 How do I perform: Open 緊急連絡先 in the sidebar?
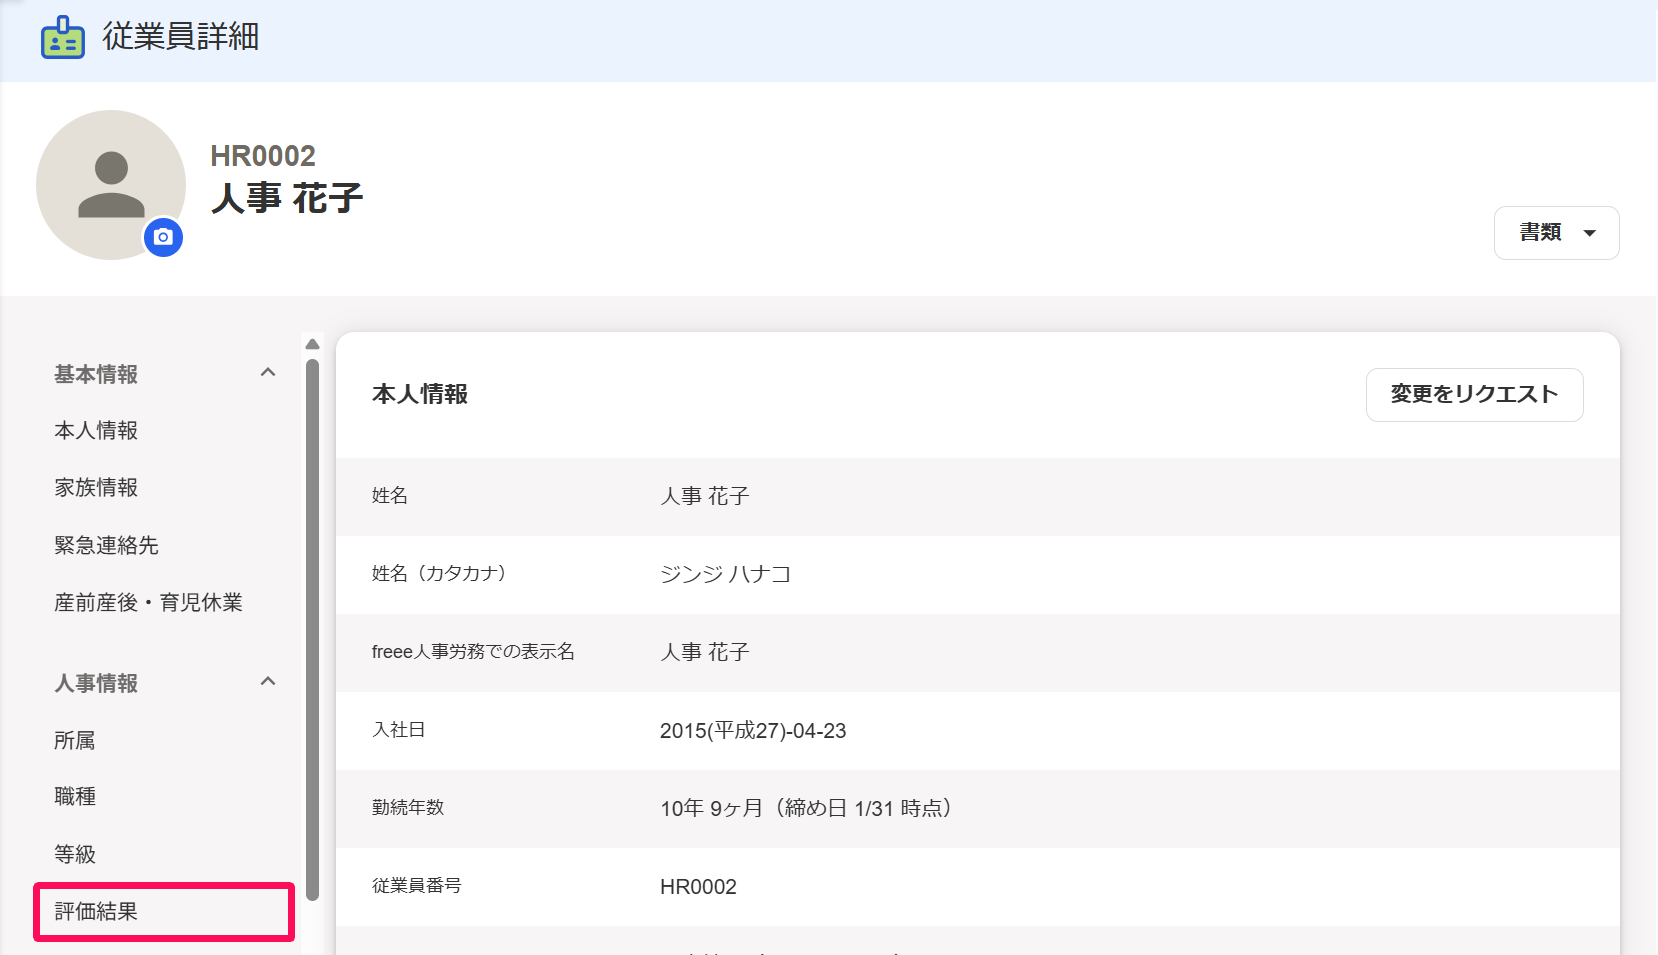(106, 546)
